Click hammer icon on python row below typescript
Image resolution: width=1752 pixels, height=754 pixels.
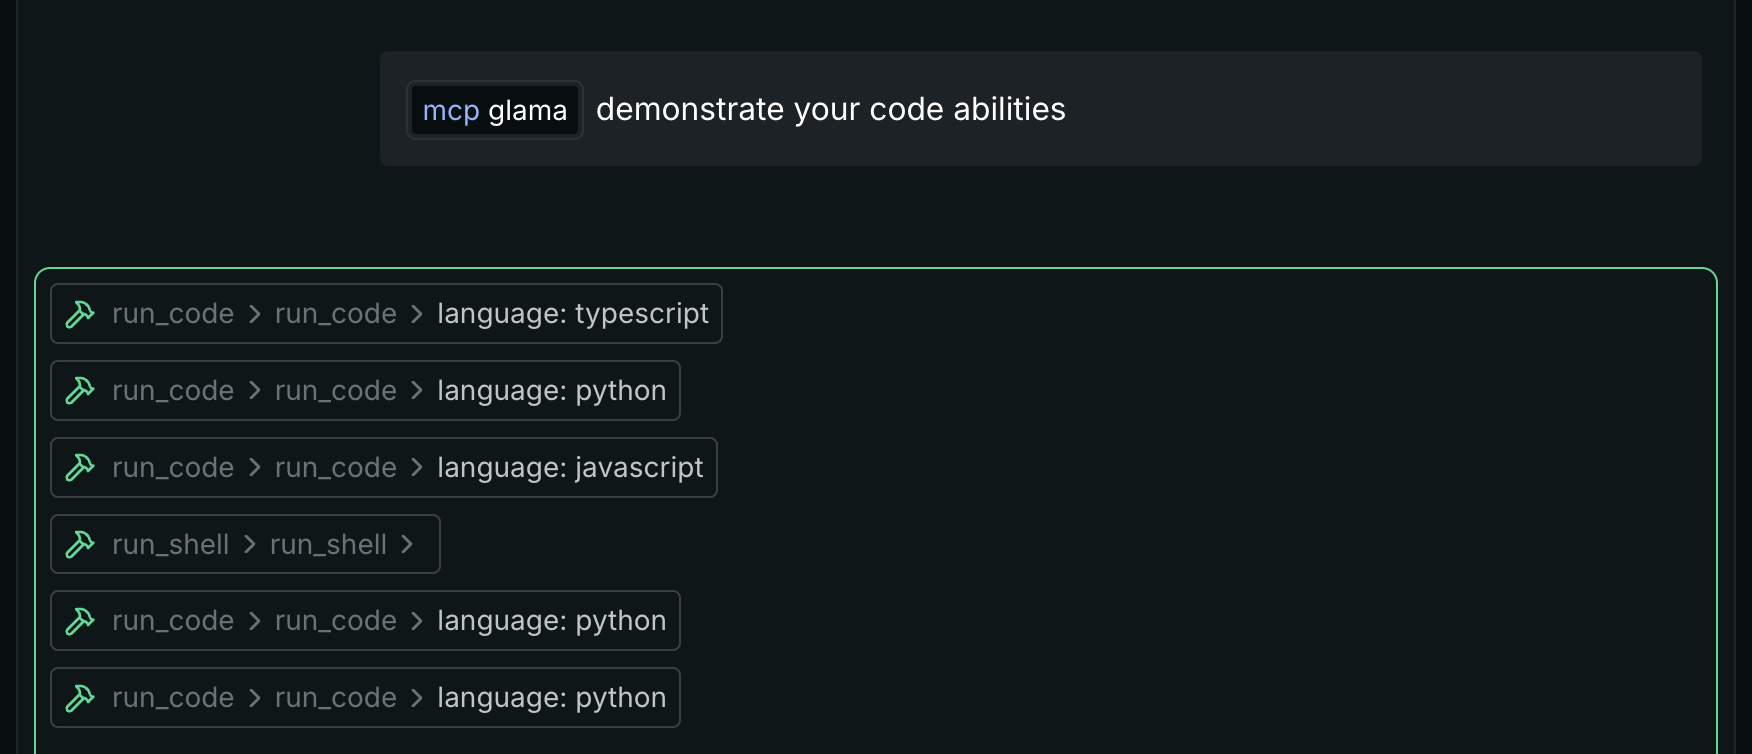(x=80, y=391)
